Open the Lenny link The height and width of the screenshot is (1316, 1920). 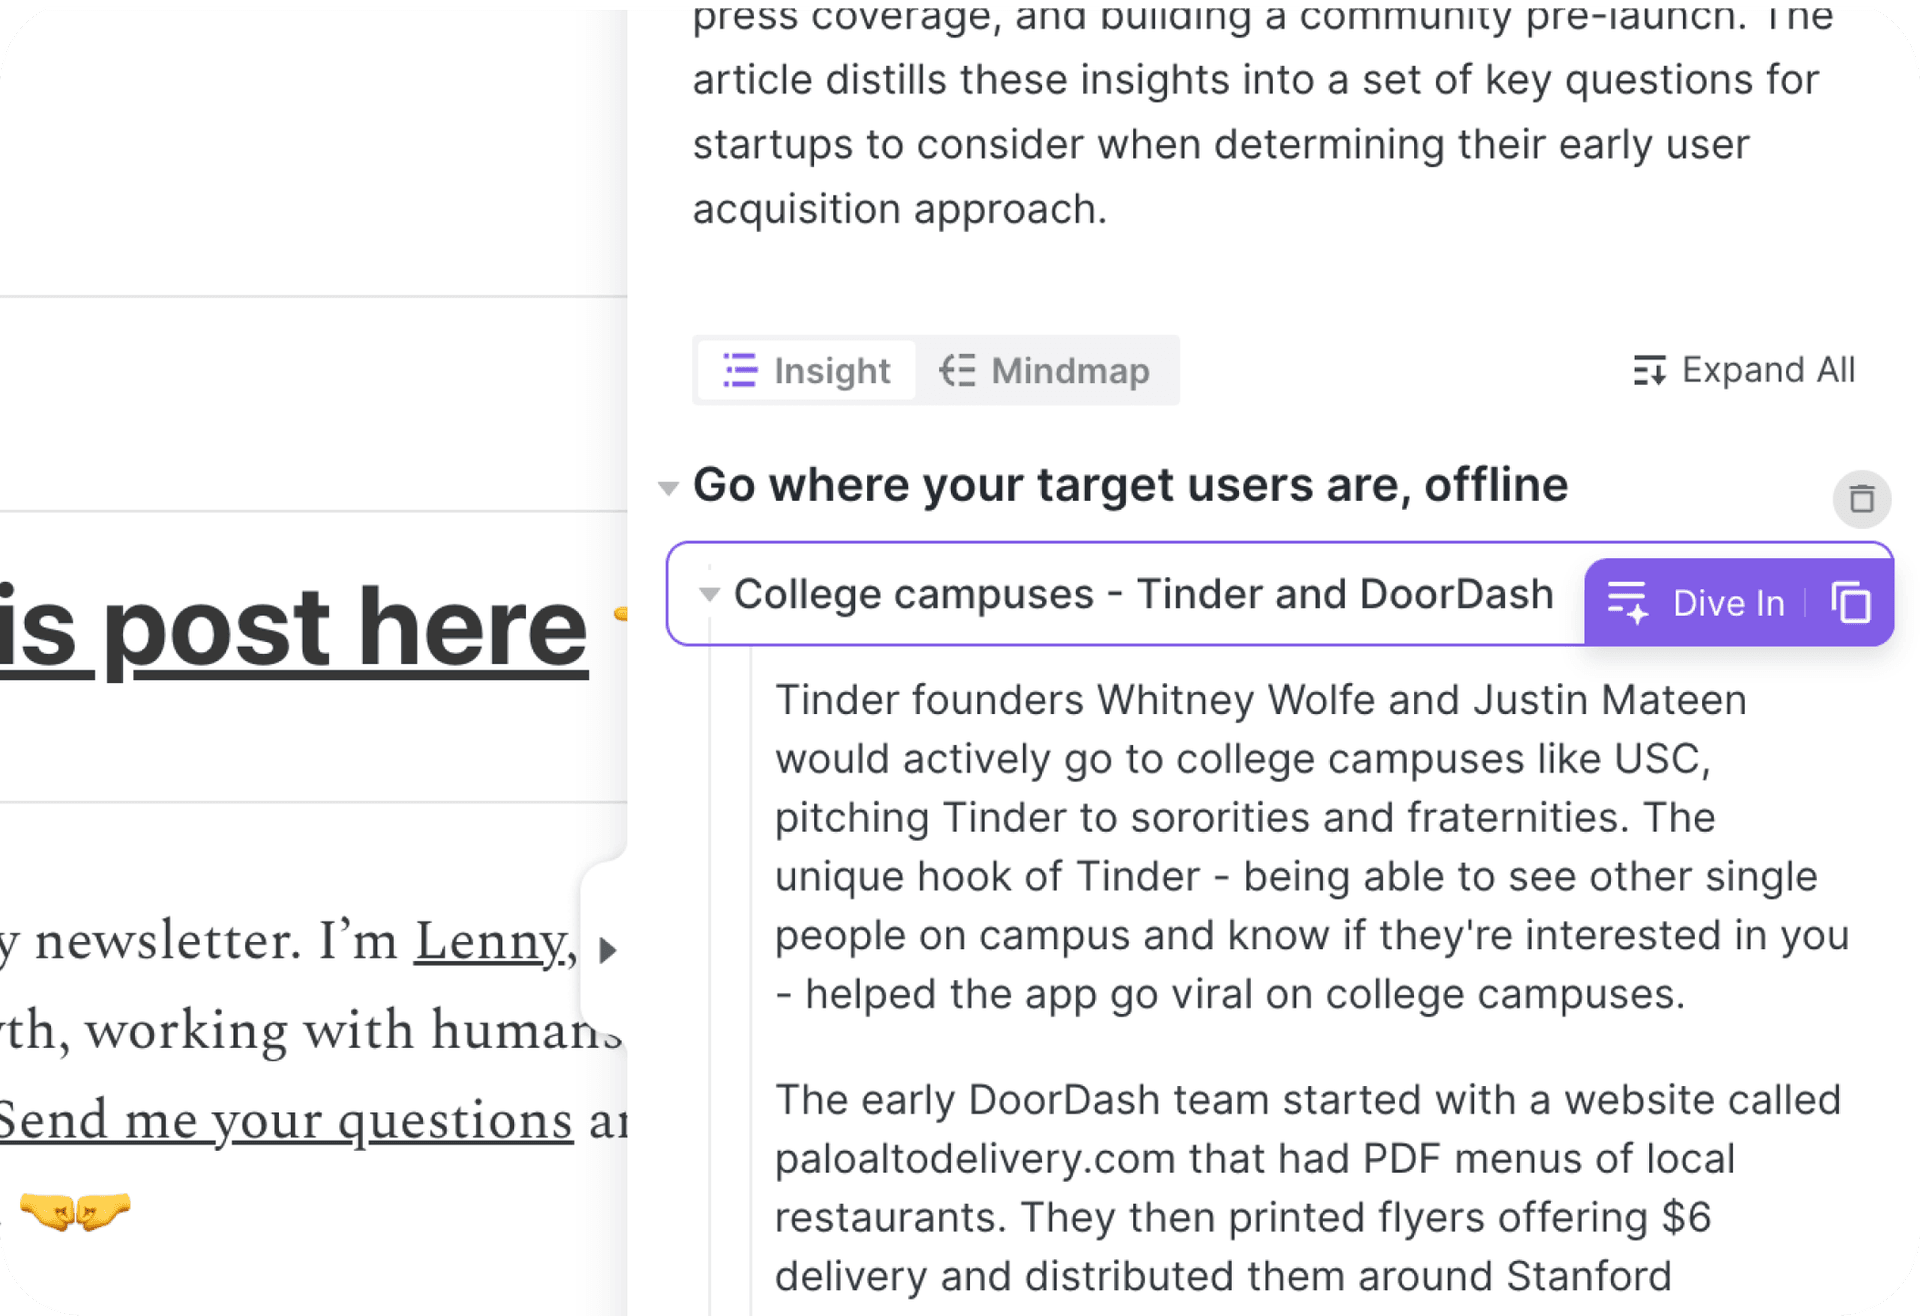490,942
